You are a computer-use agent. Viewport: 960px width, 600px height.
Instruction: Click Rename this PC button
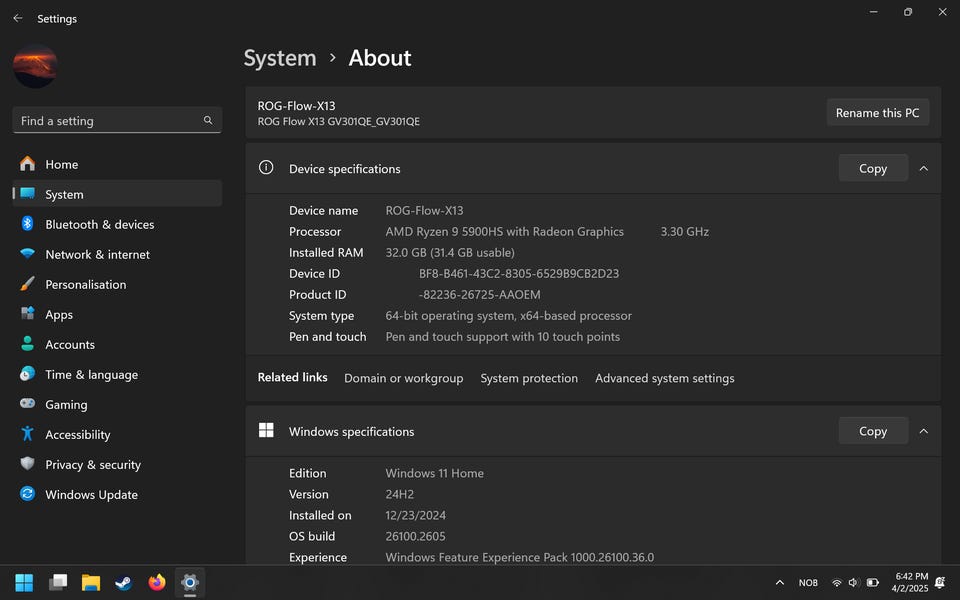877,113
